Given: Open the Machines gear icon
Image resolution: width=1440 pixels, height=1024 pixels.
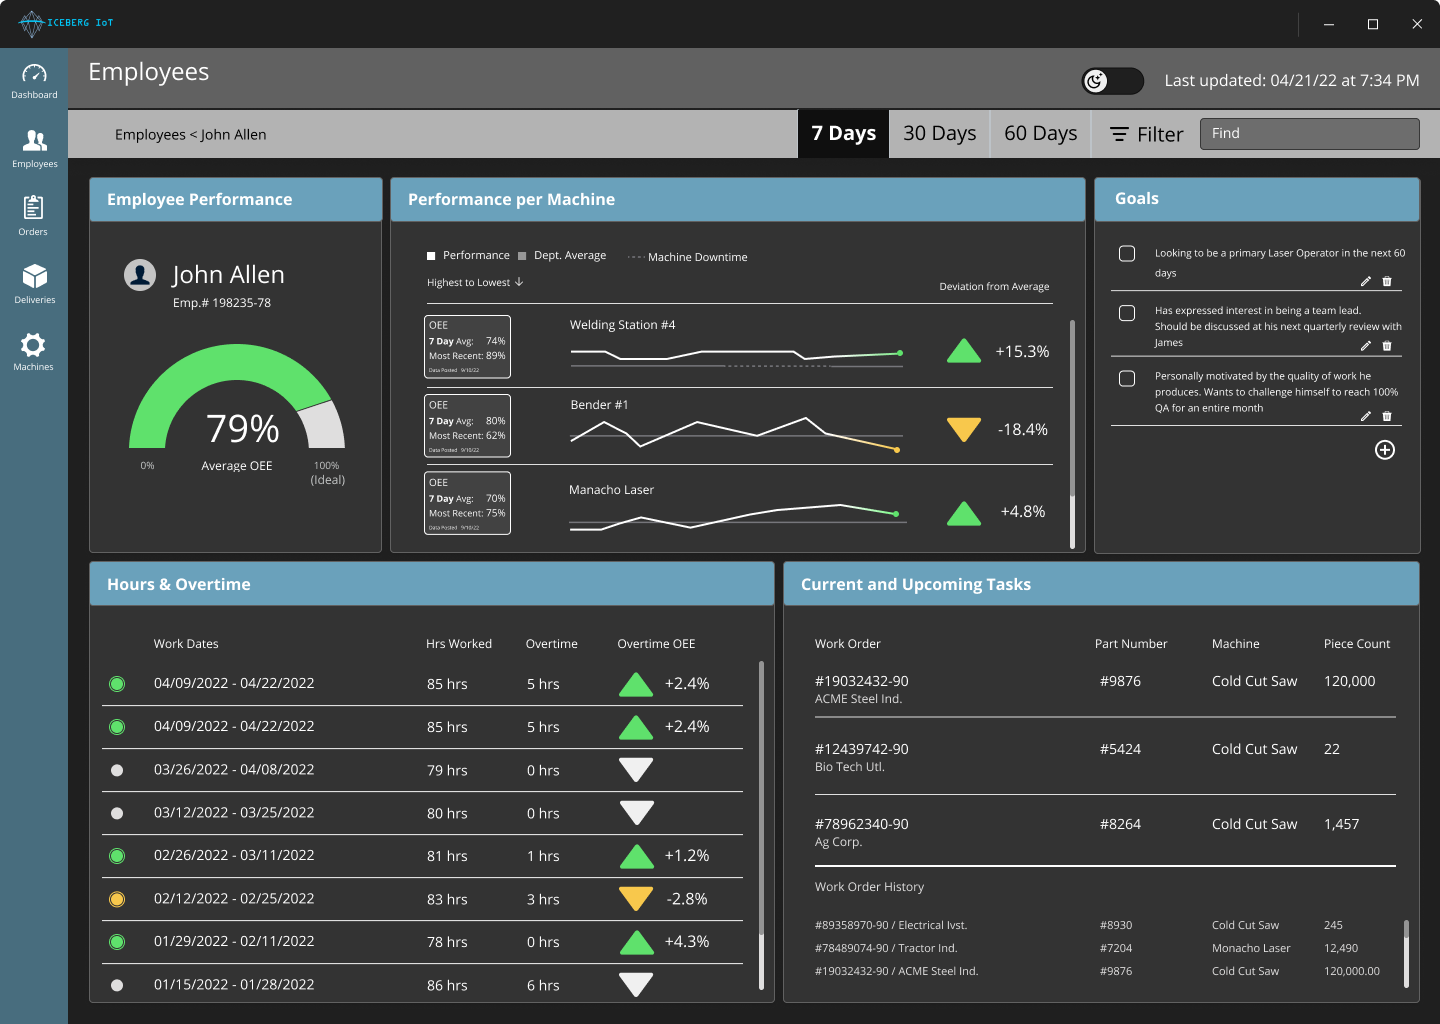Looking at the screenshot, I should click(33, 345).
